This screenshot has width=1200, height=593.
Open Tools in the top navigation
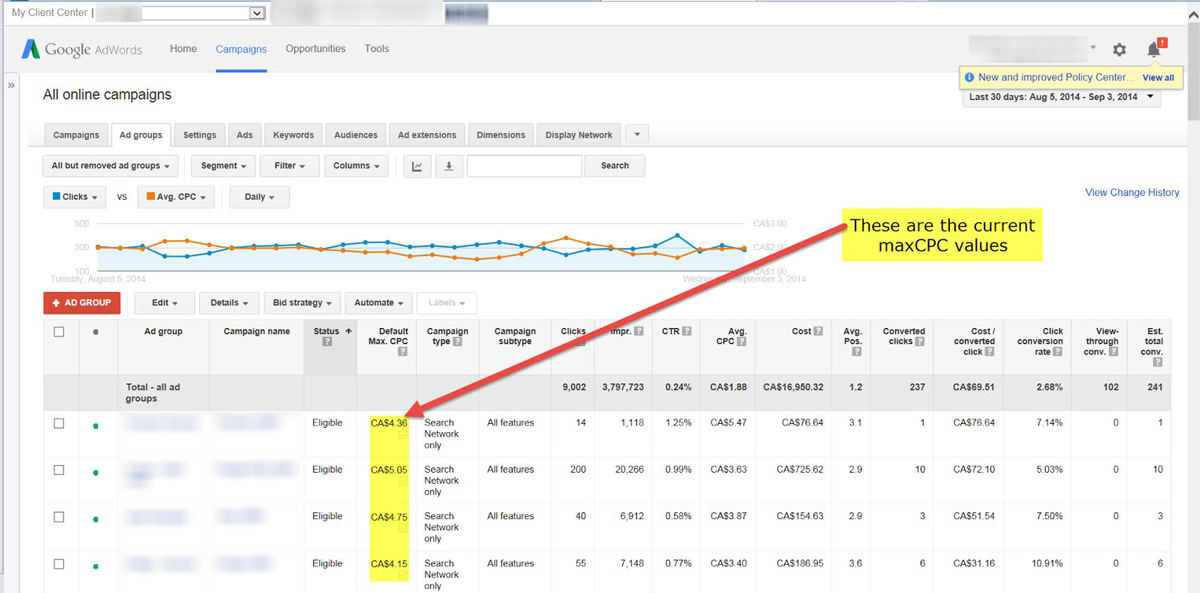(377, 49)
